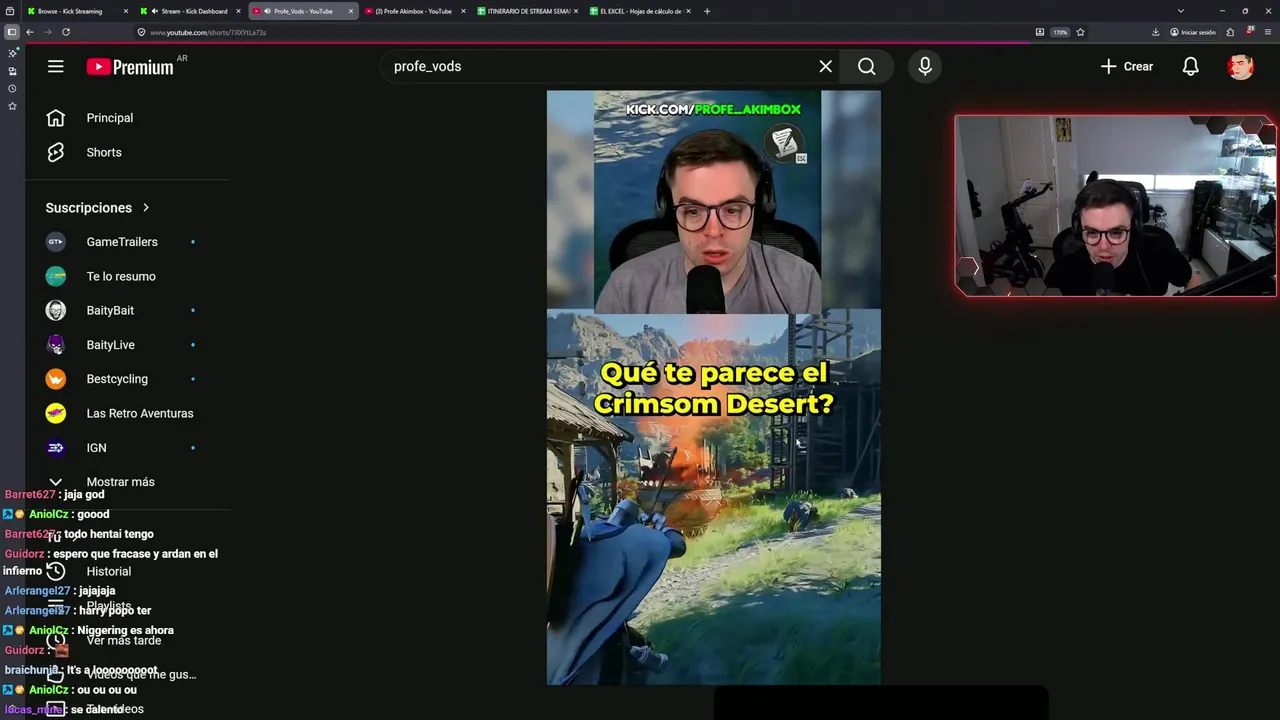Go back with browser back arrow
Viewport: 1280px width, 720px height.
coord(30,32)
